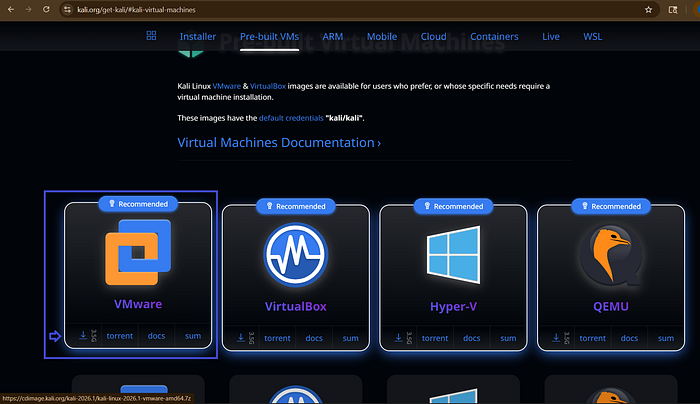Open the VirtualBox docs link
700x404 pixels.
click(314, 338)
